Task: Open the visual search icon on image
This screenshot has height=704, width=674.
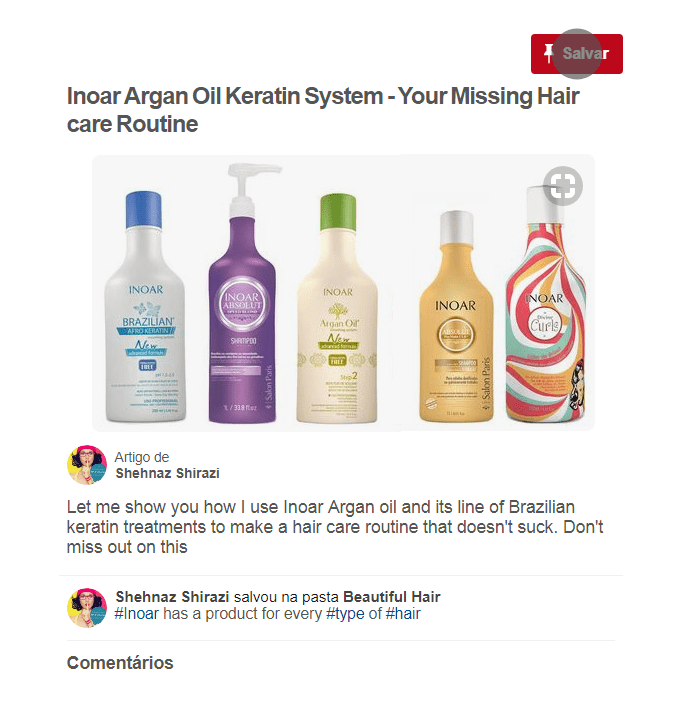Action: click(563, 186)
